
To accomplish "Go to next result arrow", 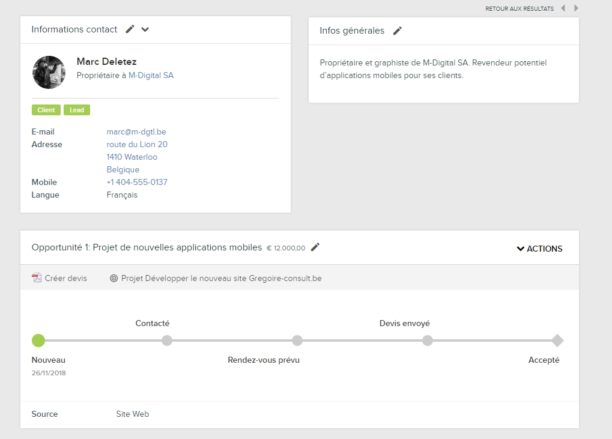I will (576, 8).
